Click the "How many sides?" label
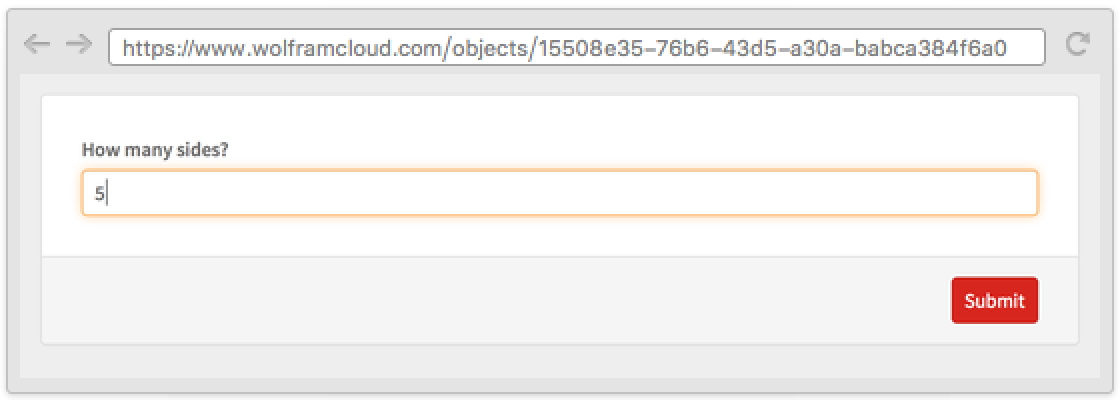 (x=155, y=150)
